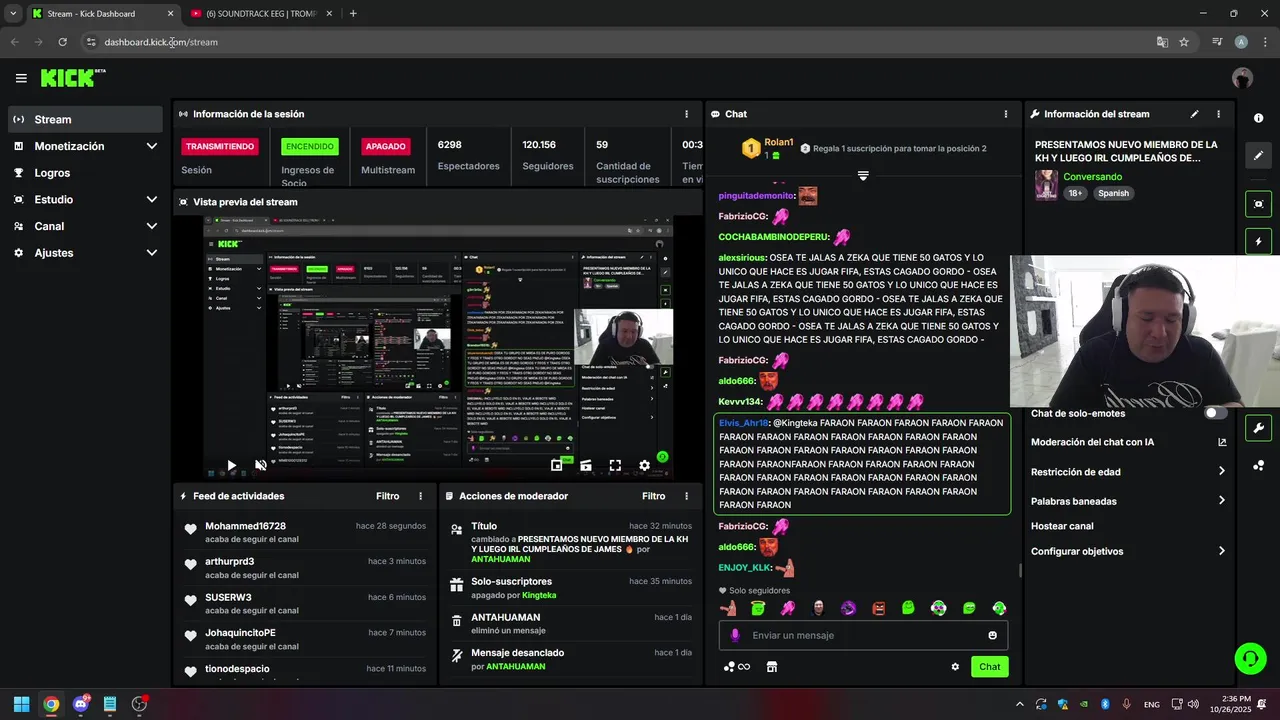Edit stream info with pencil icon

click(1194, 114)
